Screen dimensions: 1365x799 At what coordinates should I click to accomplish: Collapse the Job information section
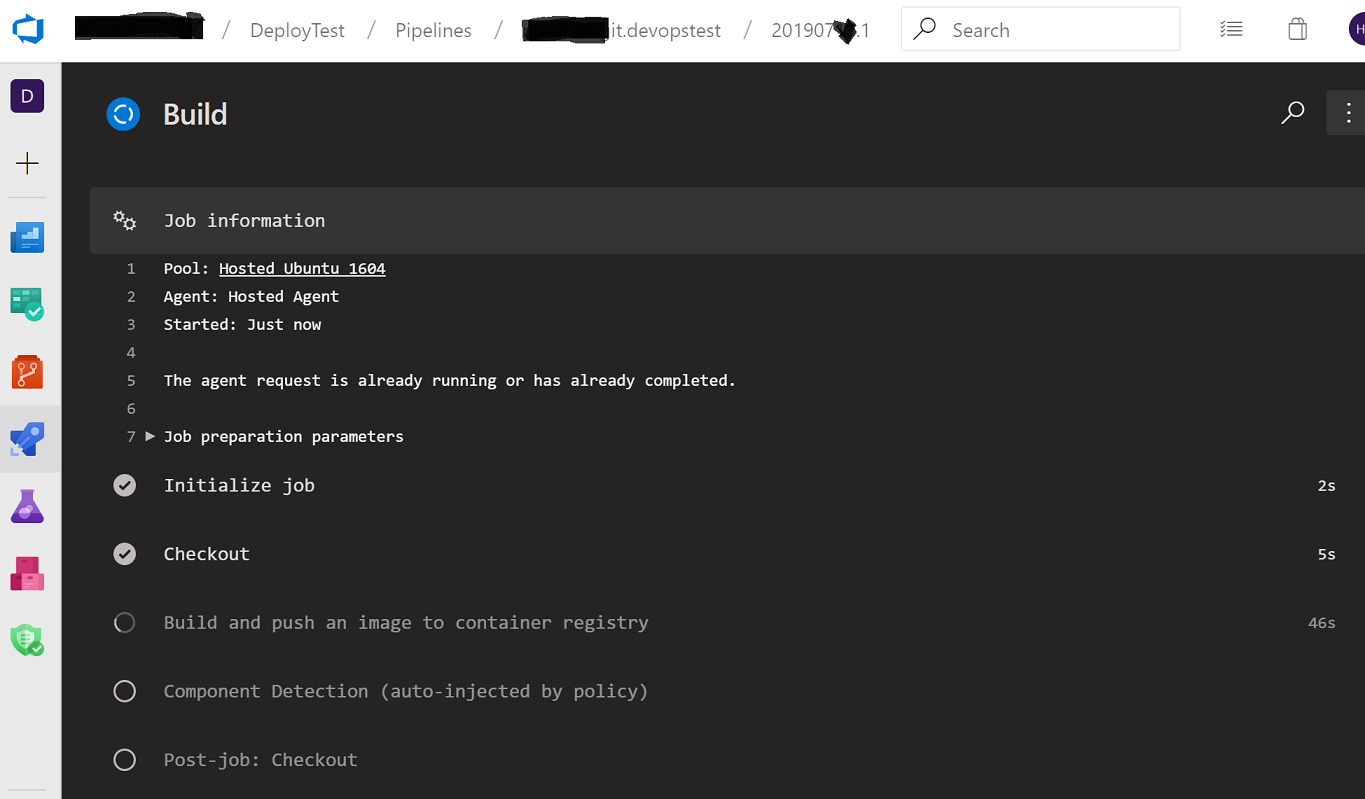coord(244,220)
